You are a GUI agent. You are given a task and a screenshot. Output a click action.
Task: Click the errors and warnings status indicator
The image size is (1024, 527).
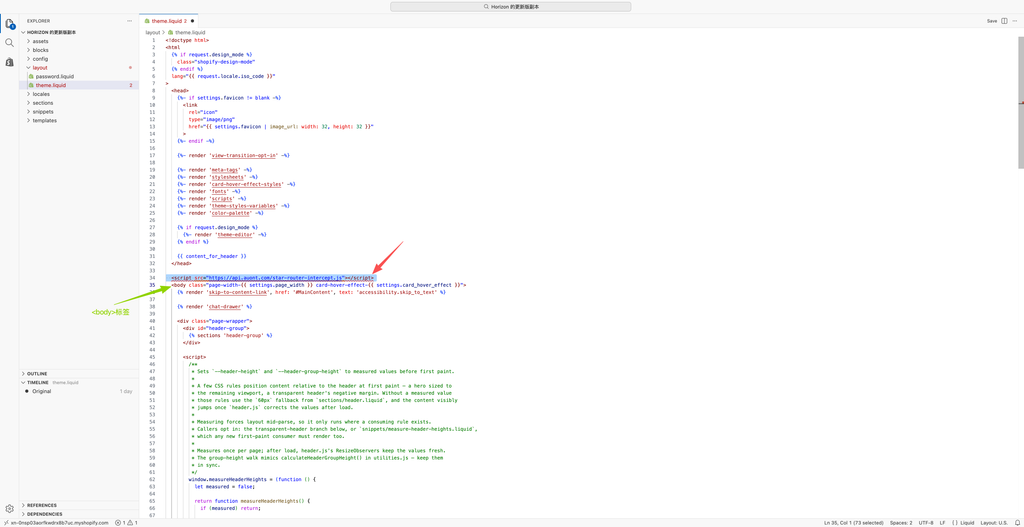pos(126,523)
